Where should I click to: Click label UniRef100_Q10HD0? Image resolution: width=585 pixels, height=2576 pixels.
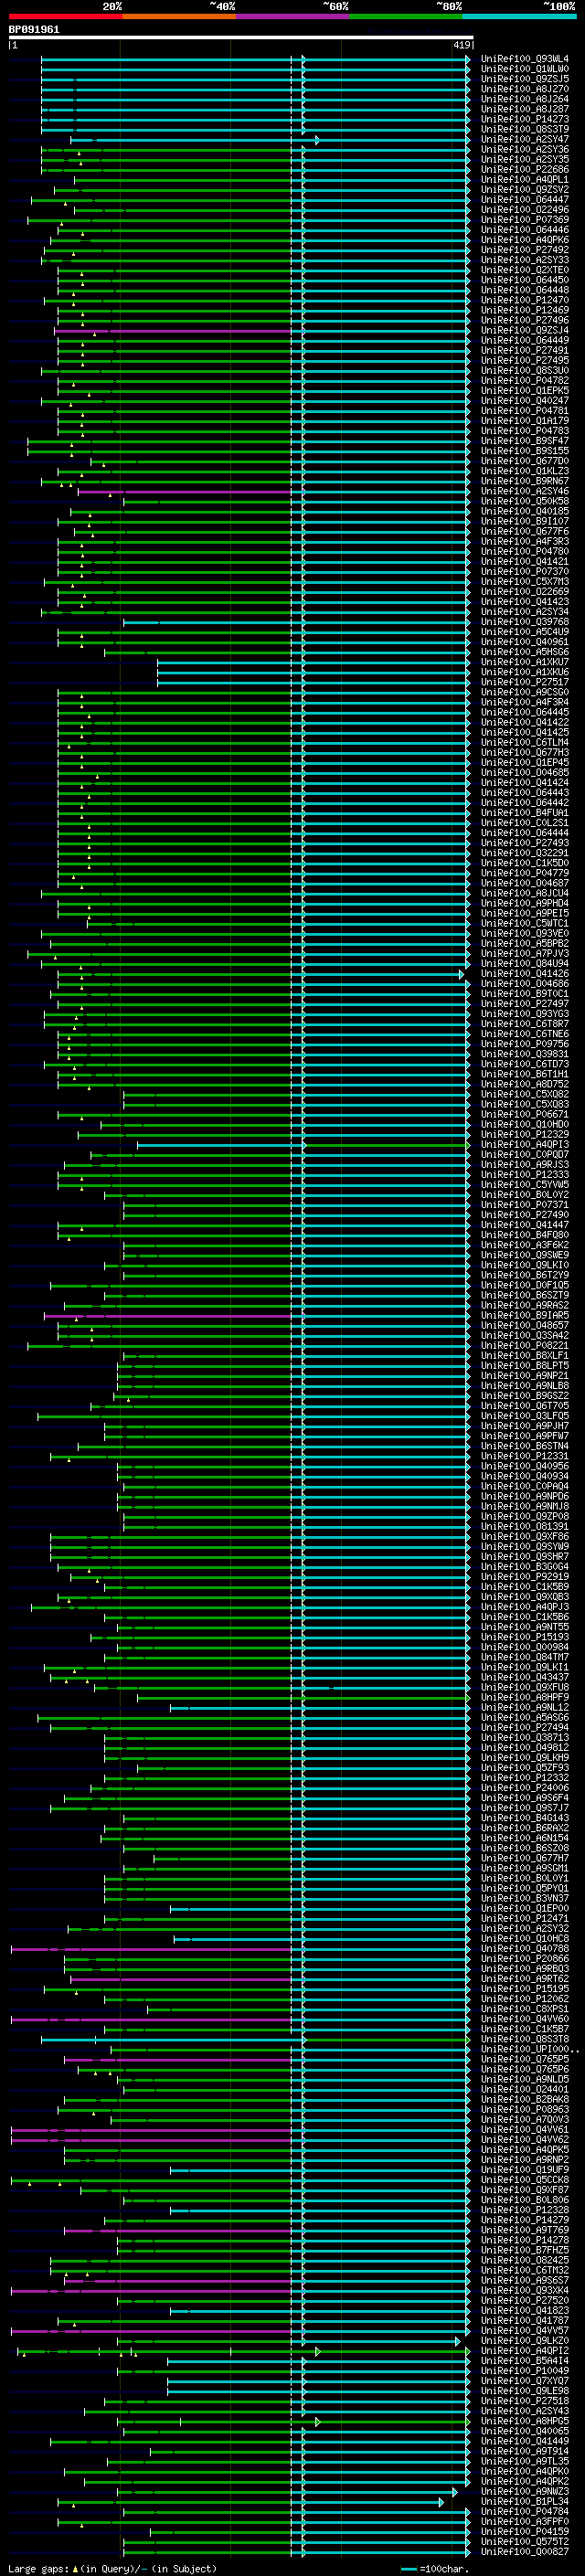pos(525,1125)
